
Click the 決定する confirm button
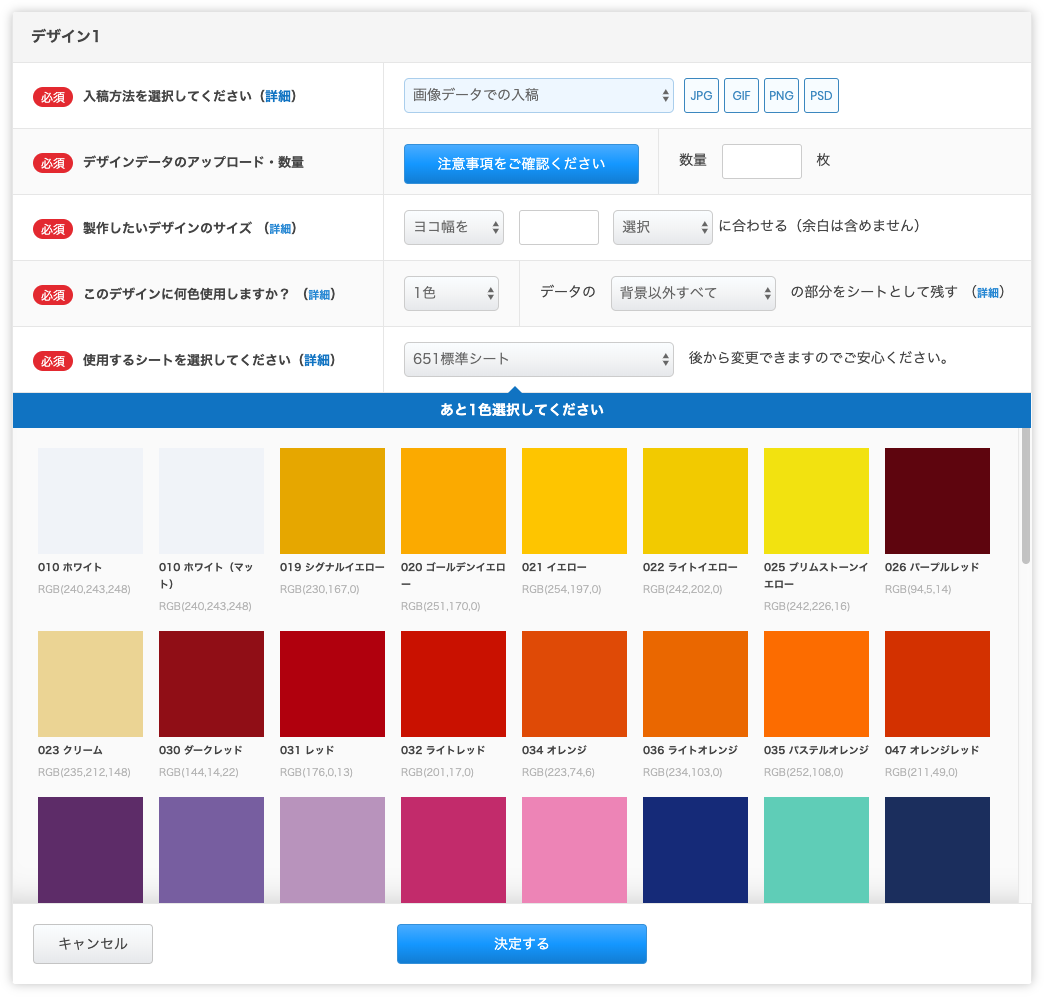pos(521,943)
